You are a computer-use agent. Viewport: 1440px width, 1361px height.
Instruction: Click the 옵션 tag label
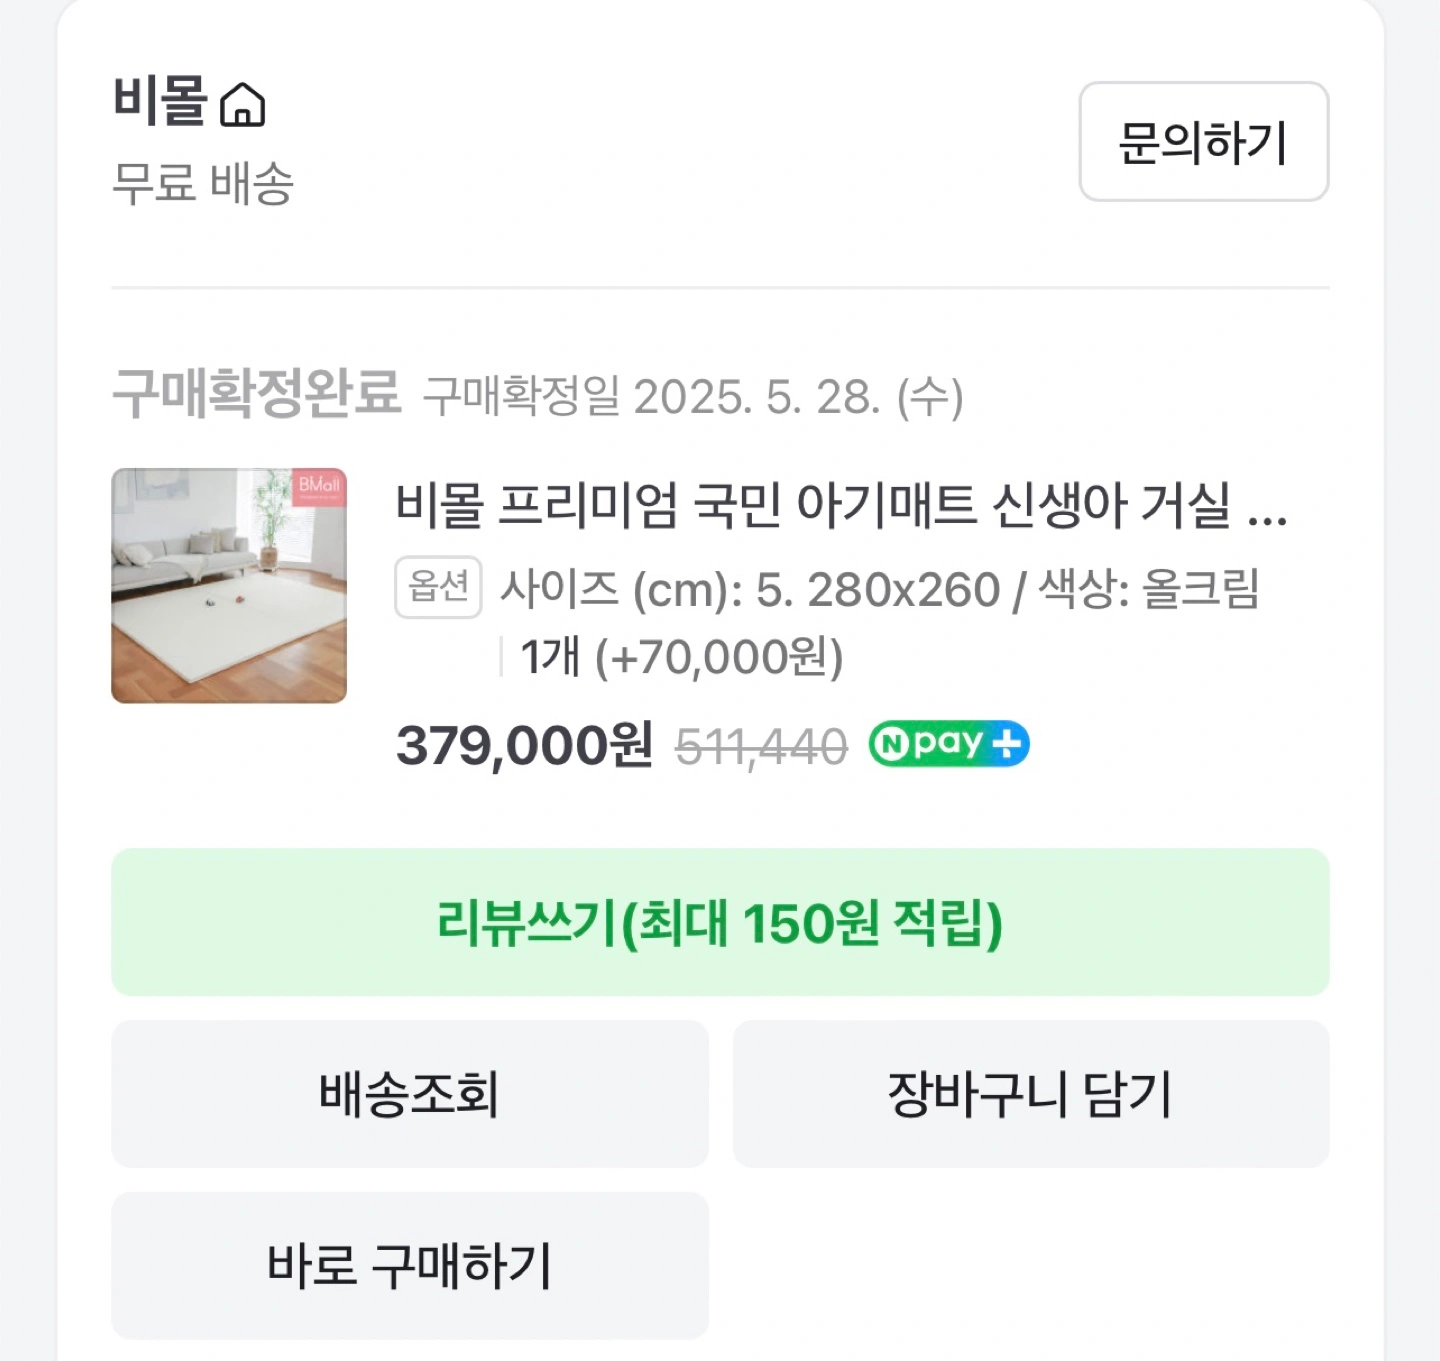pos(438,587)
